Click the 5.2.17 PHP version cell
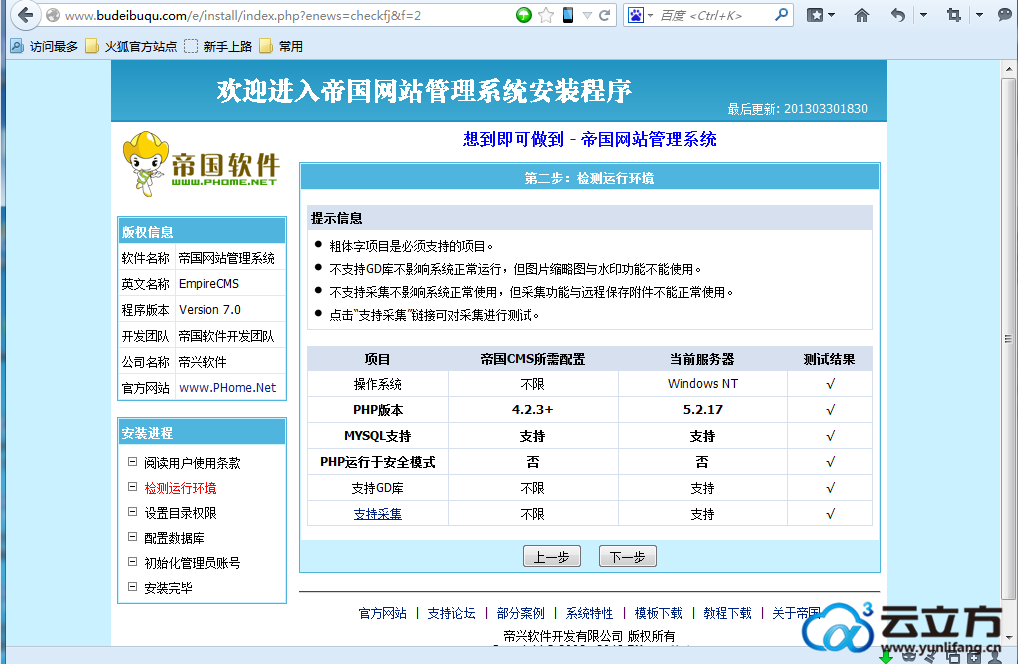The width and height of the screenshot is (1018, 664). click(x=703, y=410)
